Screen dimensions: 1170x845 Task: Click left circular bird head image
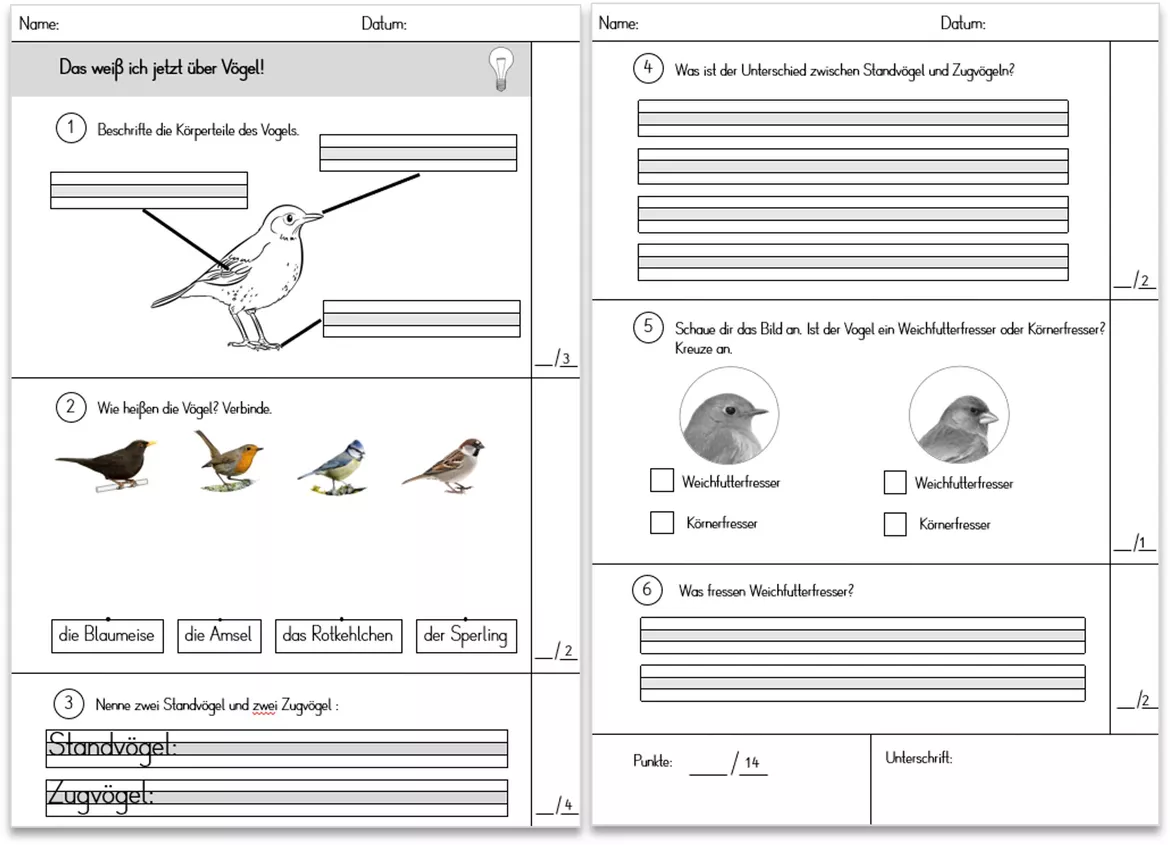coord(729,417)
